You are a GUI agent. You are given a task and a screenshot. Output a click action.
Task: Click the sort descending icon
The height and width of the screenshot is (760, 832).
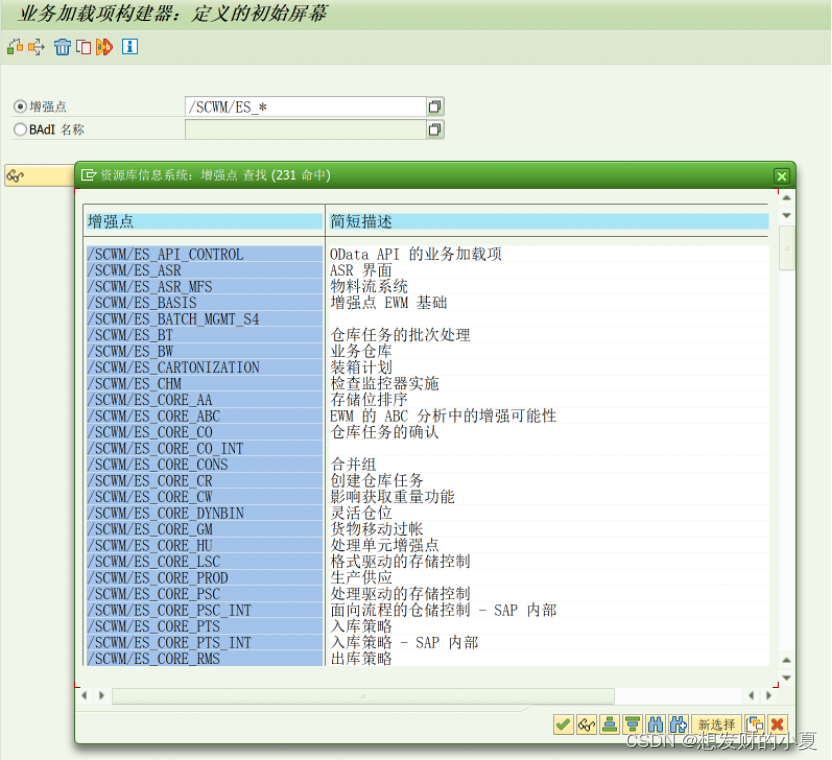coord(632,724)
